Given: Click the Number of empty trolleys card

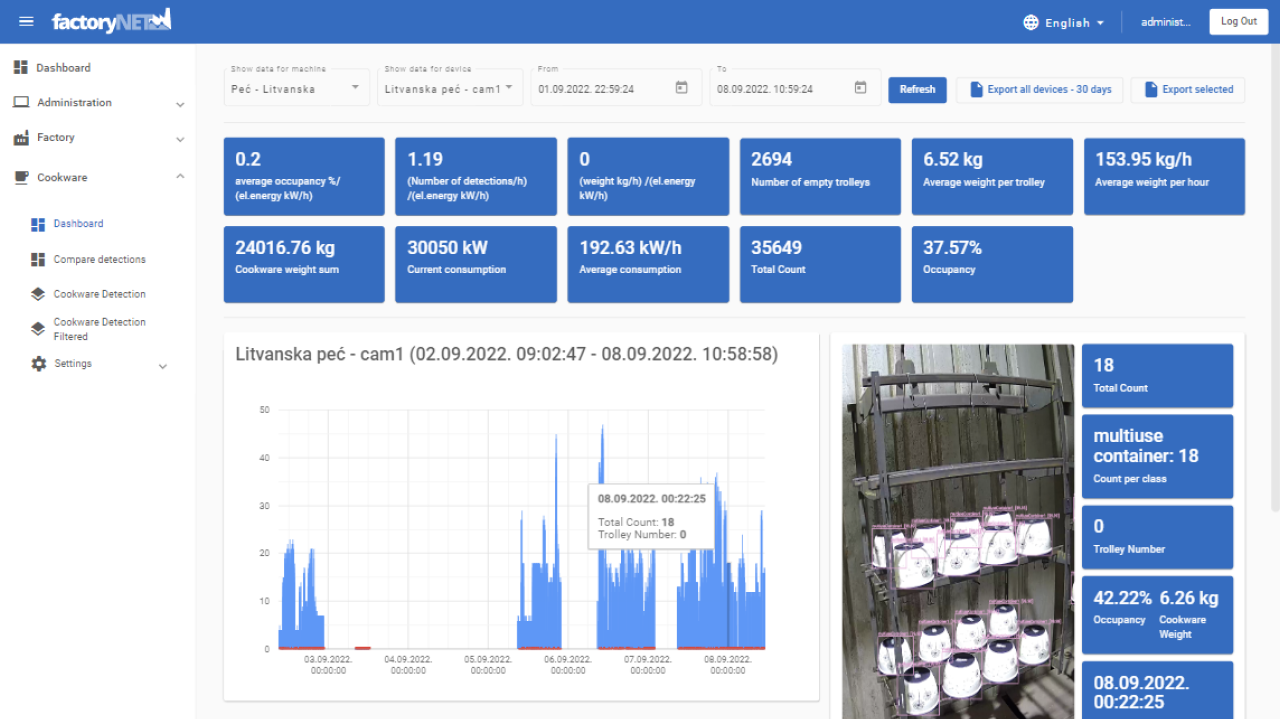Looking at the screenshot, I should [x=820, y=177].
